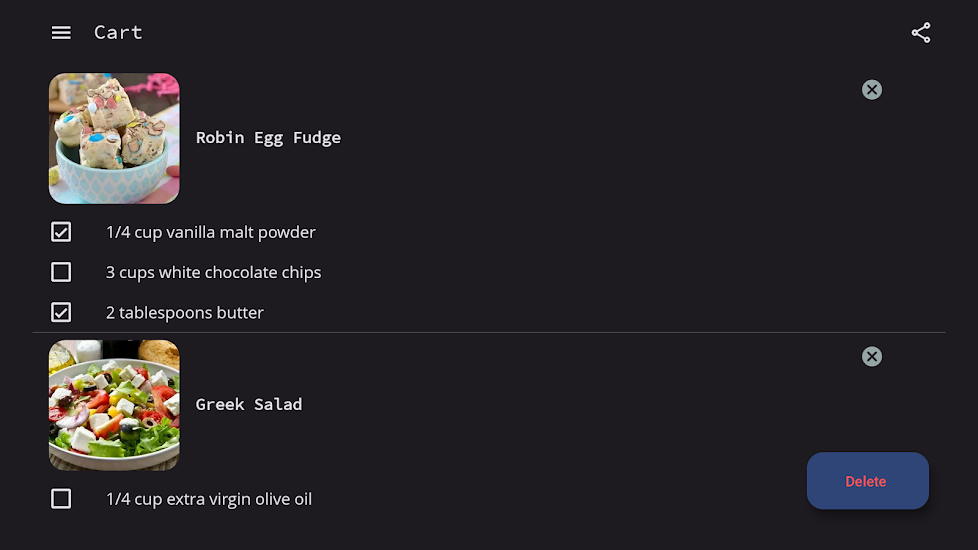This screenshot has width=978, height=550.
Task: Click the Cart page title
Action: (x=118, y=32)
